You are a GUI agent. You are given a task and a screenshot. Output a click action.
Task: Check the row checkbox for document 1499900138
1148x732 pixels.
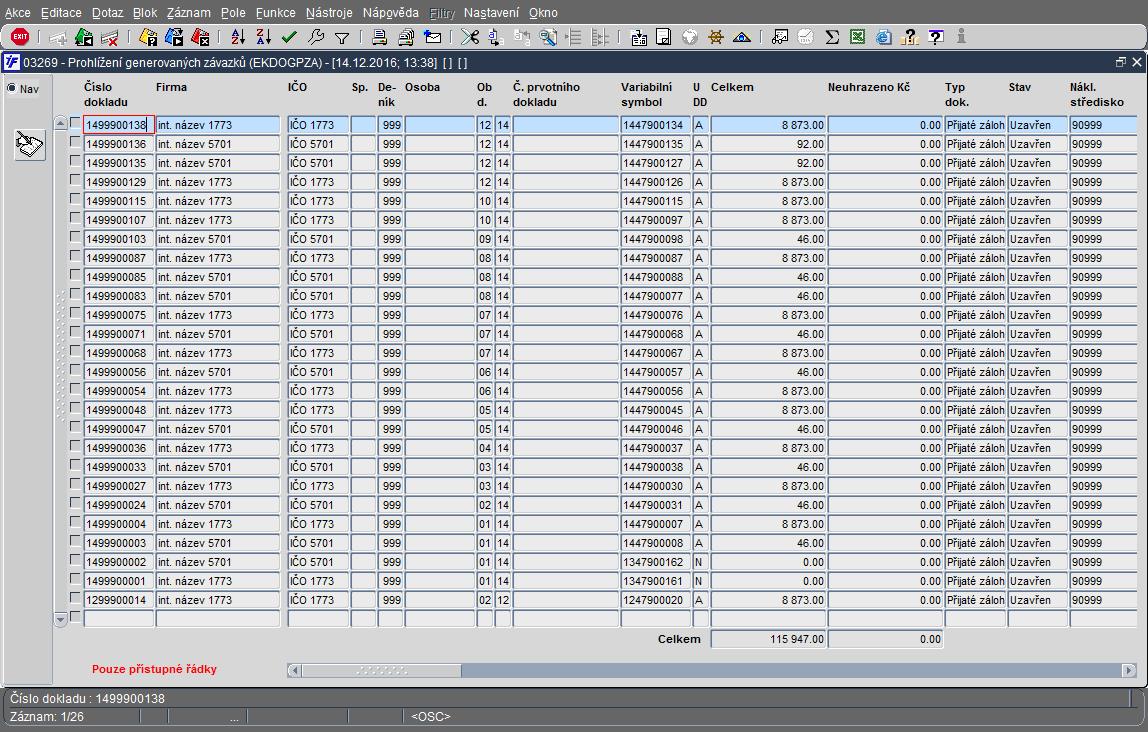point(75,123)
